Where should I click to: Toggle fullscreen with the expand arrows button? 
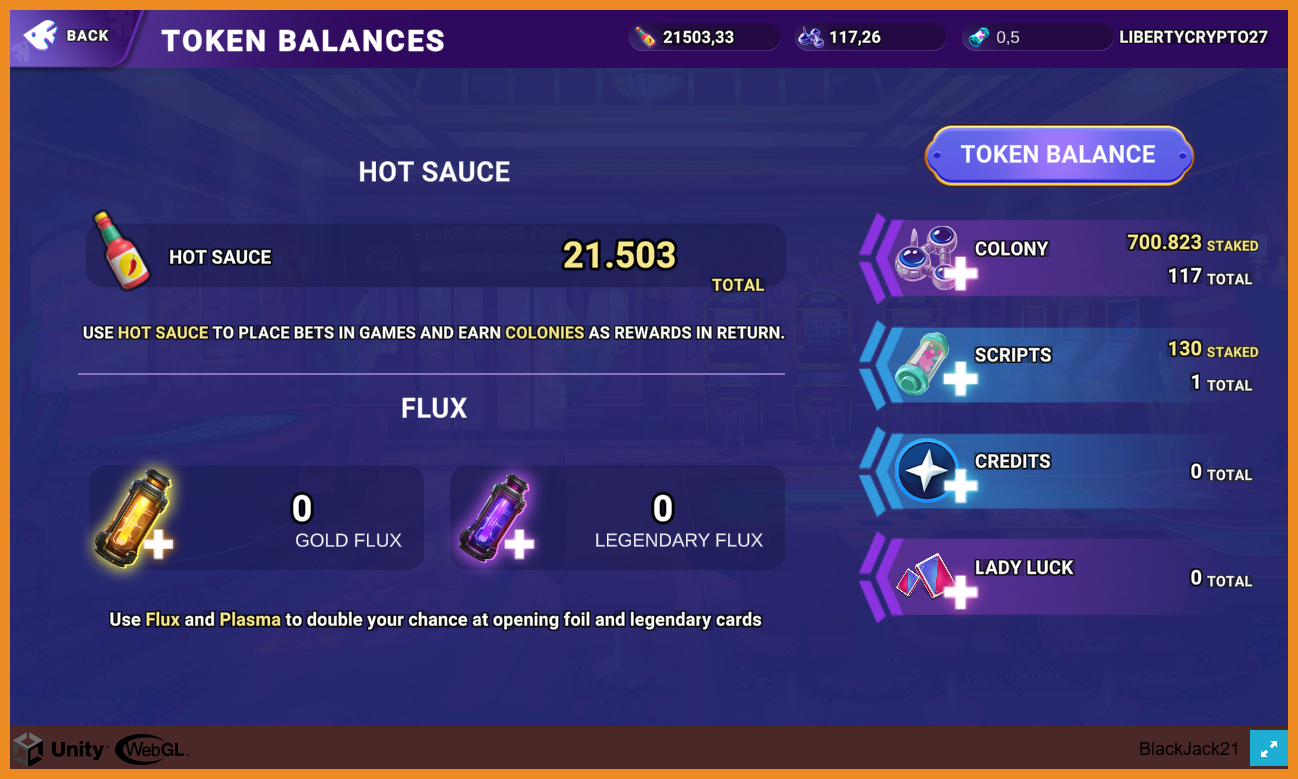(x=1268, y=748)
